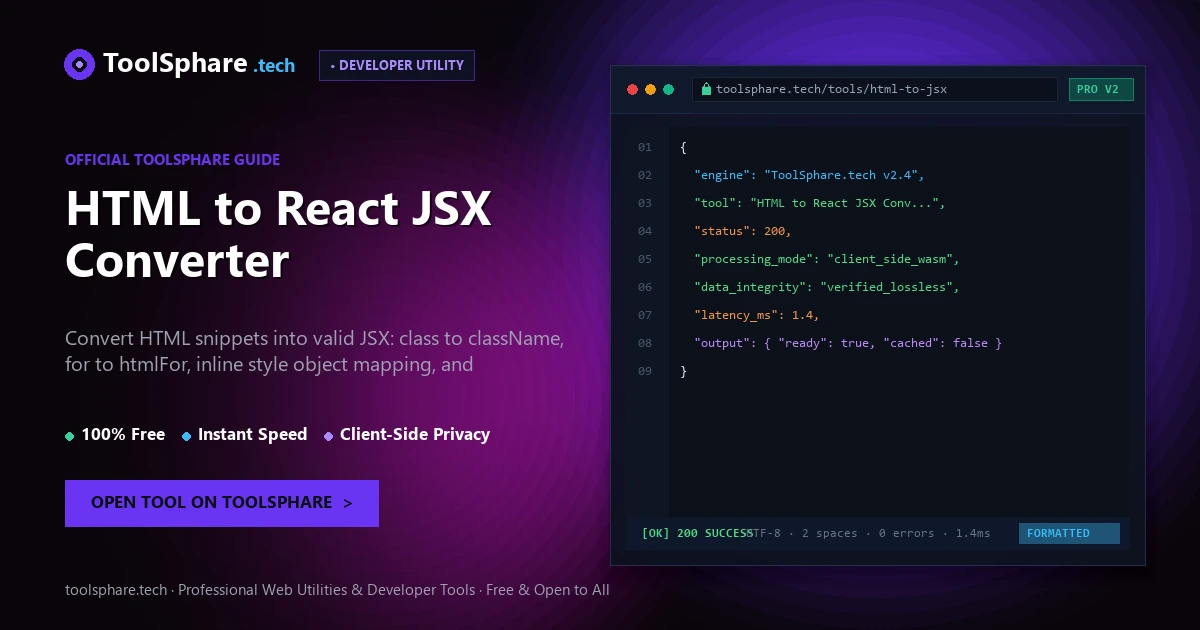Image resolution: width=1200 pixels, height=630 pixels.
Task: Click the blue dot beside Instant Speed
Action: tap(186, 436)
